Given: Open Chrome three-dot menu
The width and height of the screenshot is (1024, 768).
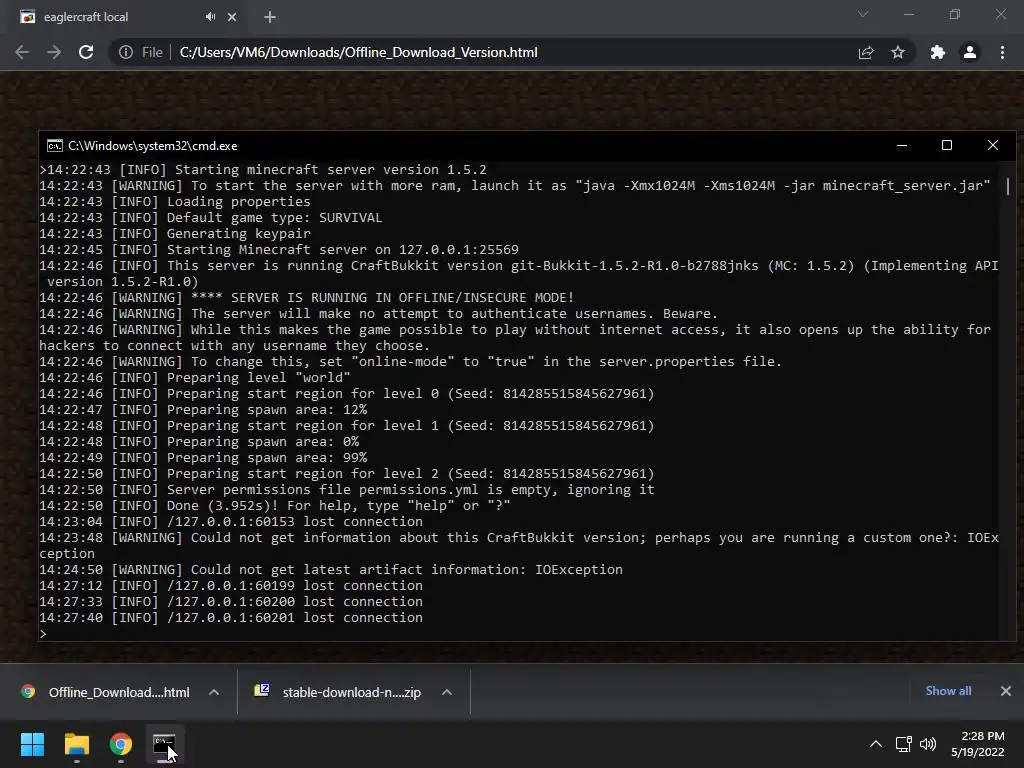Looking at the screenshot, I should (1002, 52).
